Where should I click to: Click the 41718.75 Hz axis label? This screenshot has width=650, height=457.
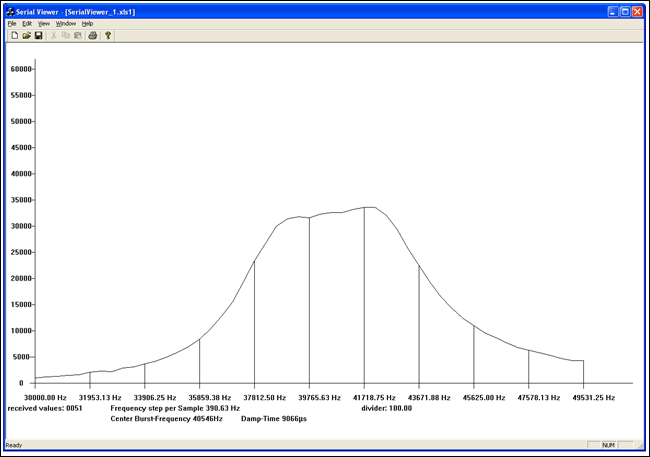[365, 397]
